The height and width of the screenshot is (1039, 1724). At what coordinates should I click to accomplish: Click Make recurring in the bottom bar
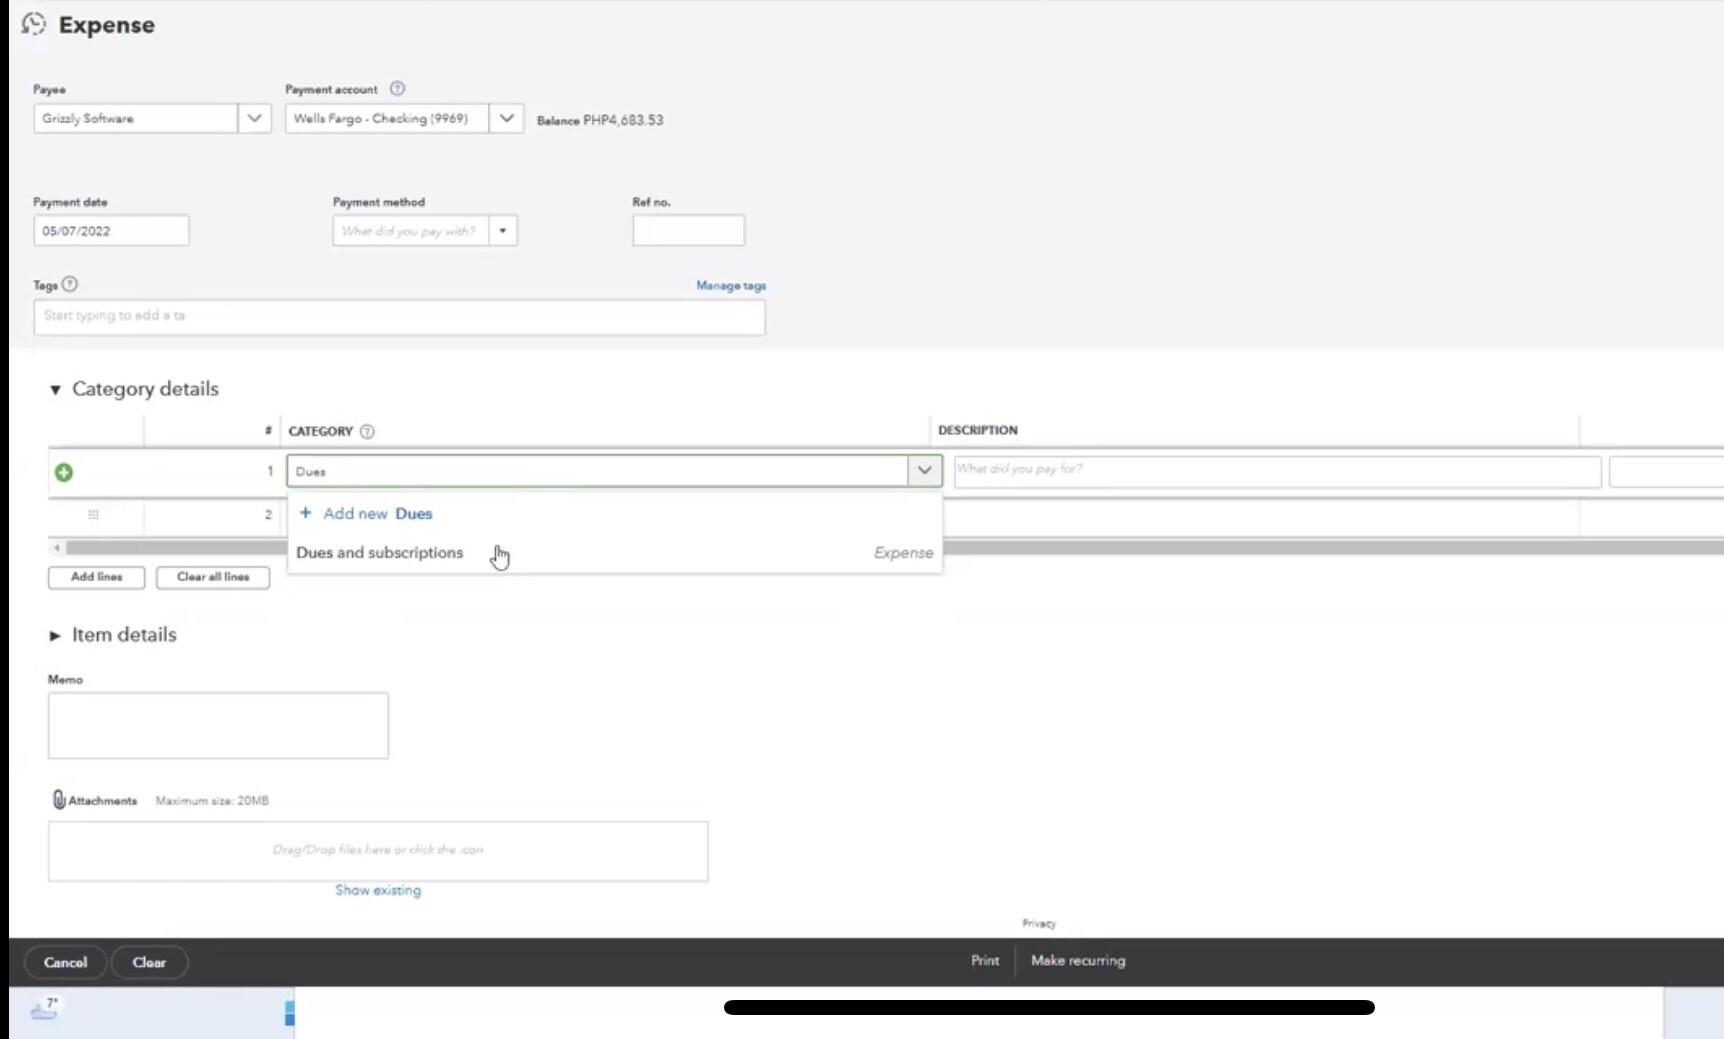coord(1078,960)
